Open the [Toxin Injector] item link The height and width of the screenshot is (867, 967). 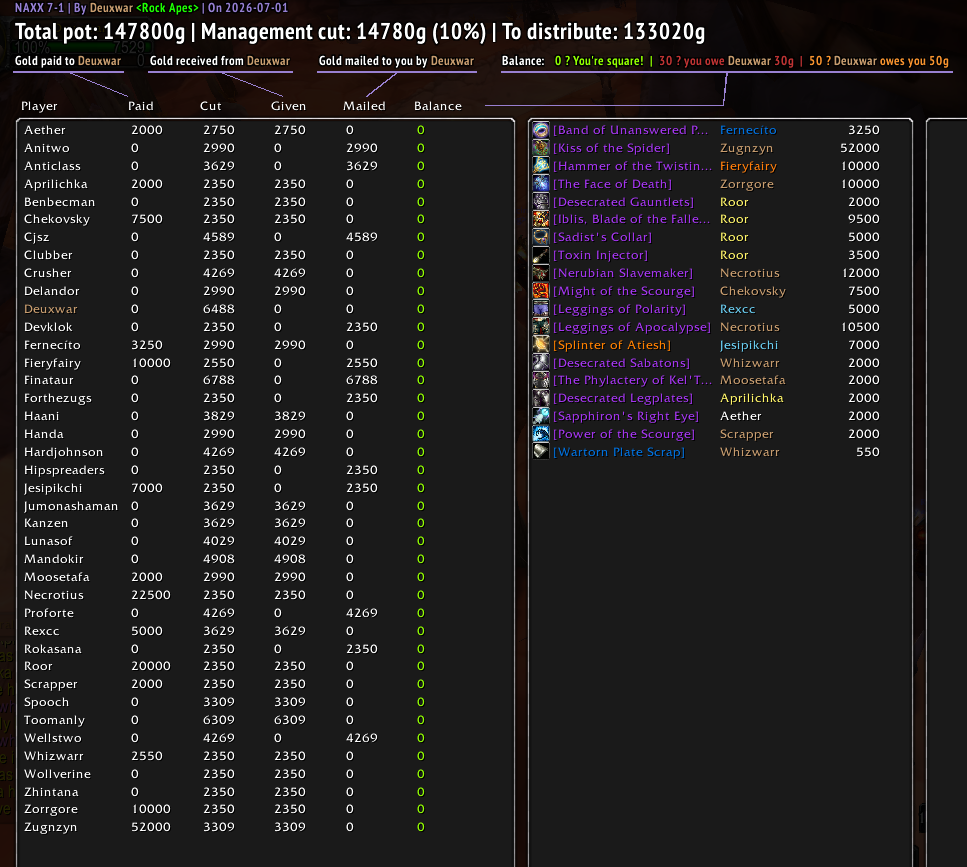(600, 255)
